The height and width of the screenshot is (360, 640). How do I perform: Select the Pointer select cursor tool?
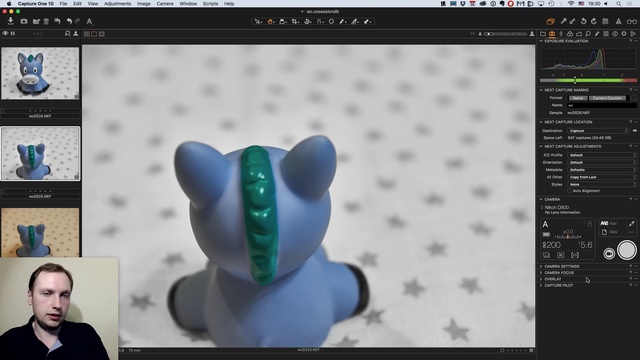click(258, 22)
